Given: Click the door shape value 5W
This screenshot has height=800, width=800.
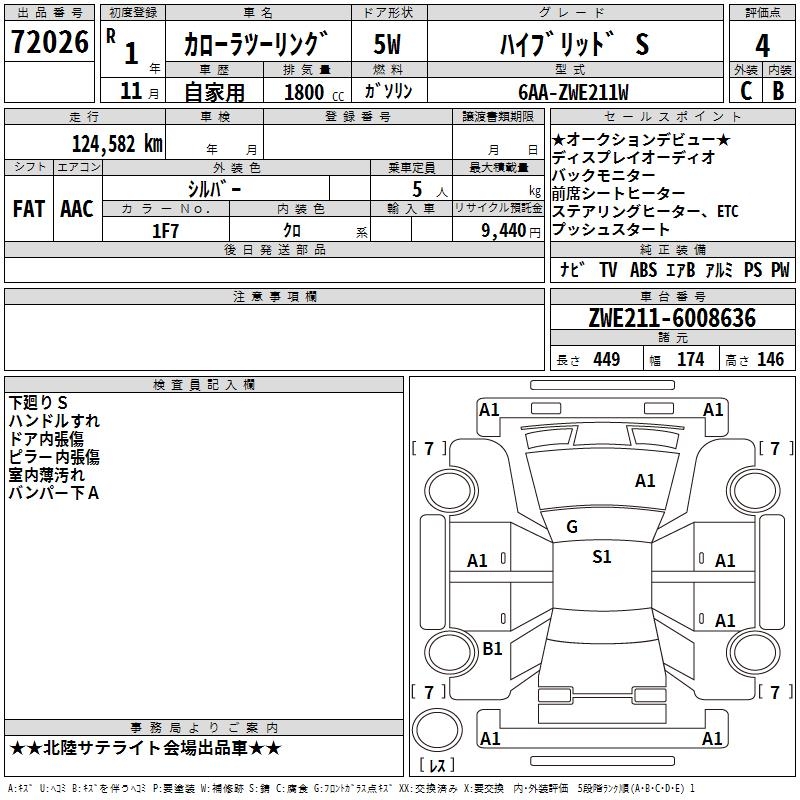Looking at the screenshot, I should point(387,44).
